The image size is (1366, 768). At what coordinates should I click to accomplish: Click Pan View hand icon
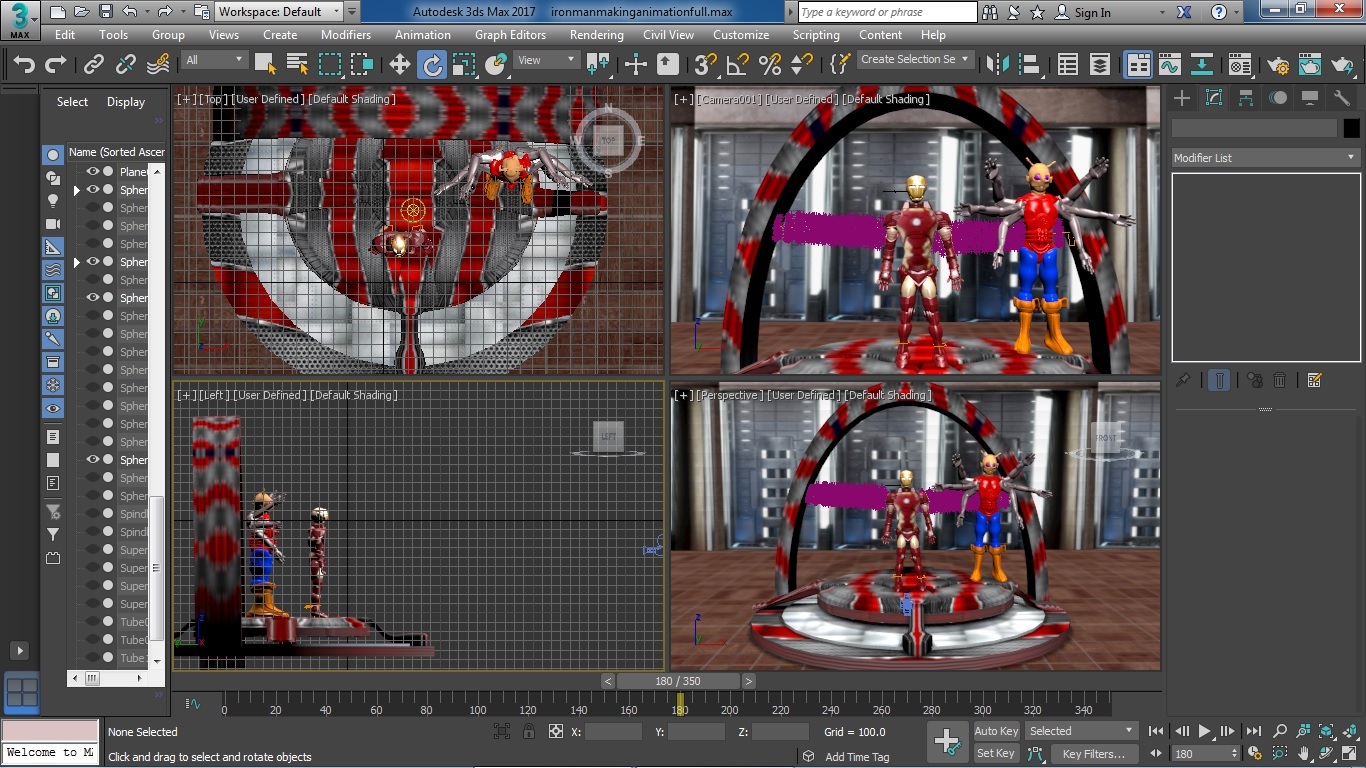point(1303,754)
